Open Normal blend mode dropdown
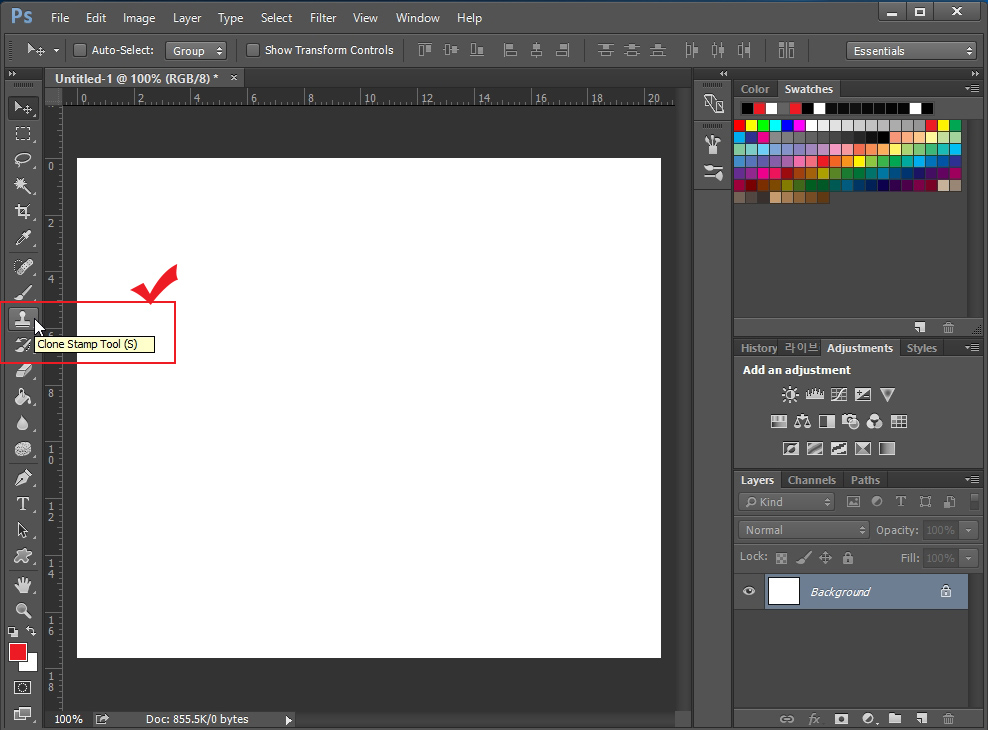 click(x=803, y=530)
